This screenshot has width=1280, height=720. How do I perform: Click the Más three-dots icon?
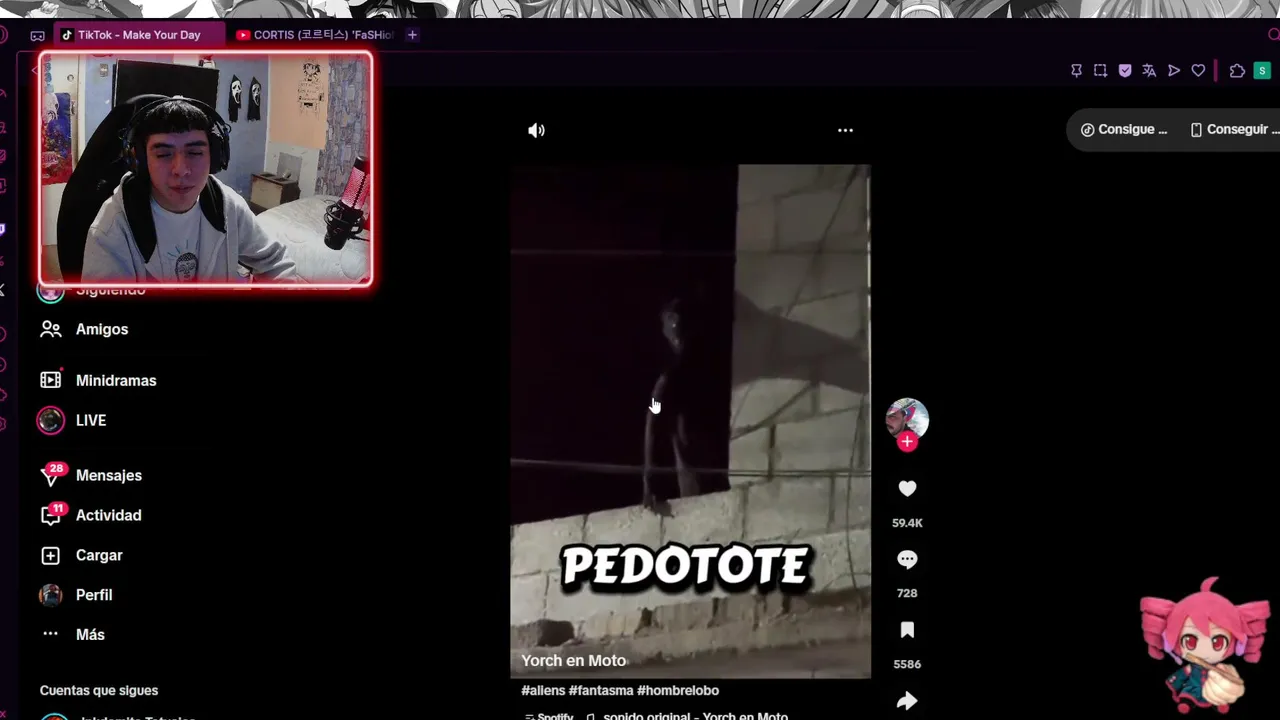pos(51,634)
